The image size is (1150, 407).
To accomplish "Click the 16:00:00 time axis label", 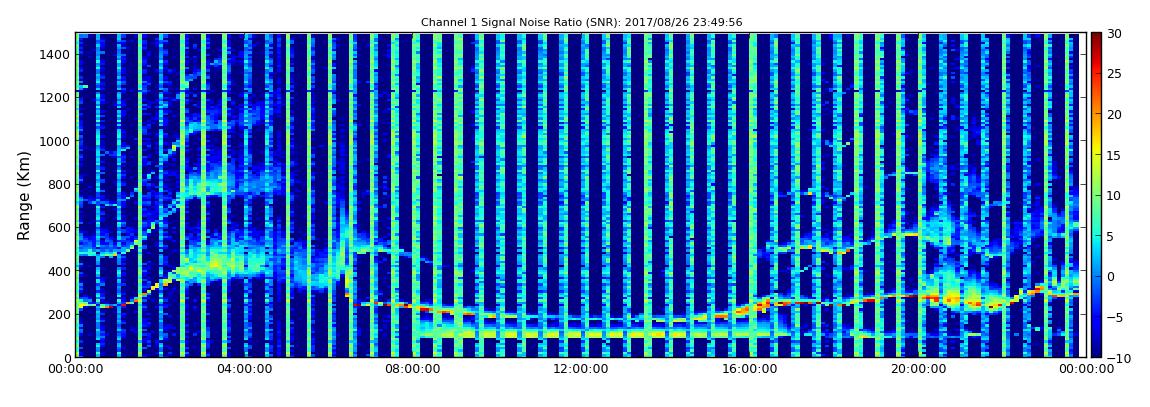I will point(750,370).
